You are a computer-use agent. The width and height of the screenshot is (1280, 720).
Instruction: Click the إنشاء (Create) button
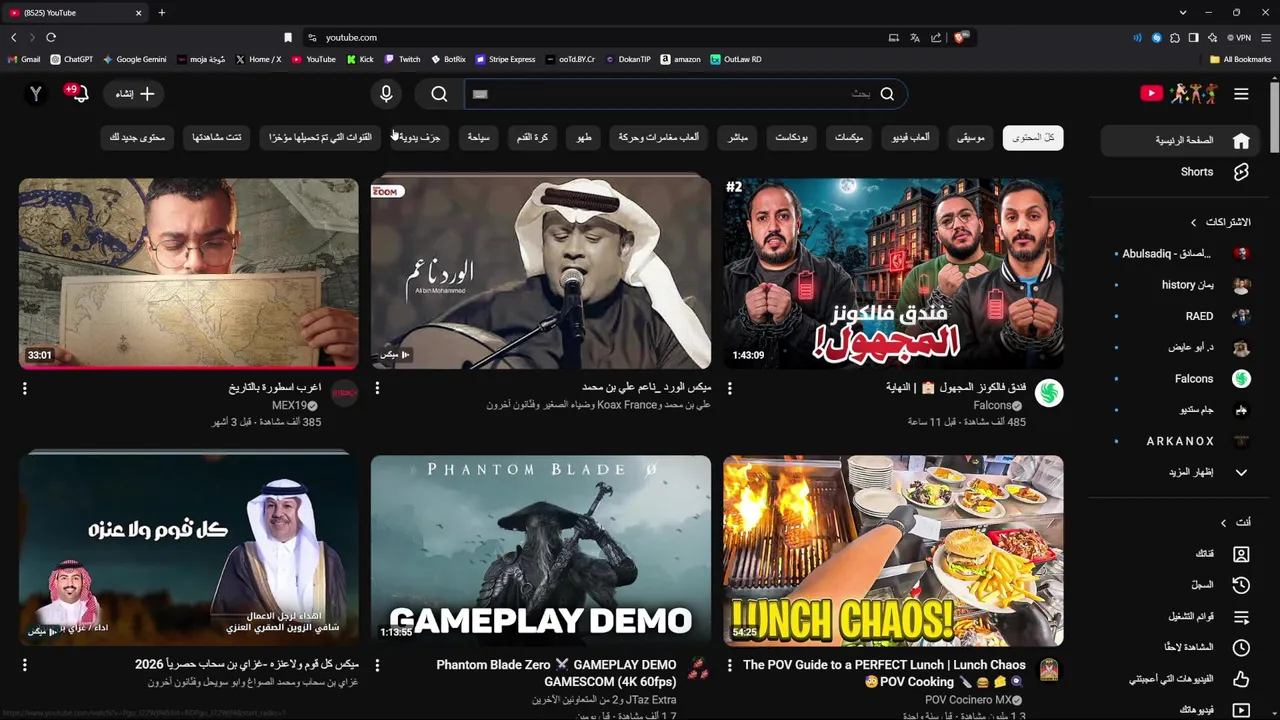click(135, 94)
